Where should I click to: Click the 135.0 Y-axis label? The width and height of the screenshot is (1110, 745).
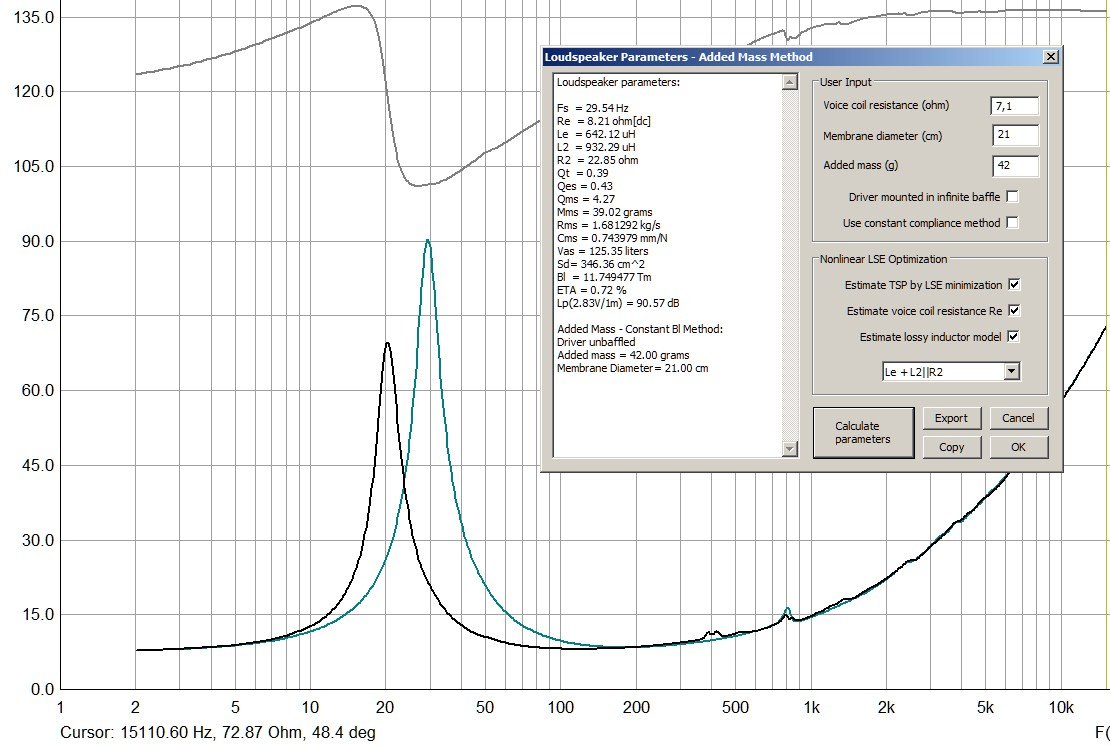pos(34,17)
